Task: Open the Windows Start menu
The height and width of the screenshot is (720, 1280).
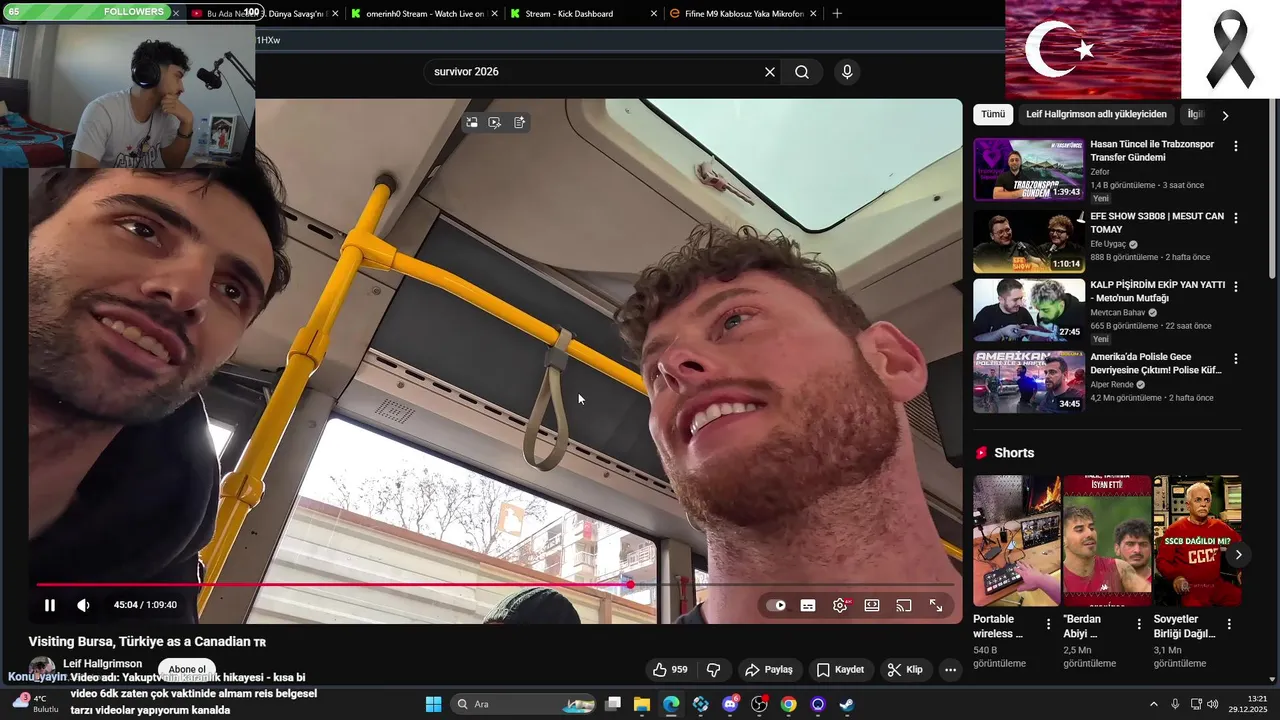Action: pyautogui.click(x=433, y=704)
